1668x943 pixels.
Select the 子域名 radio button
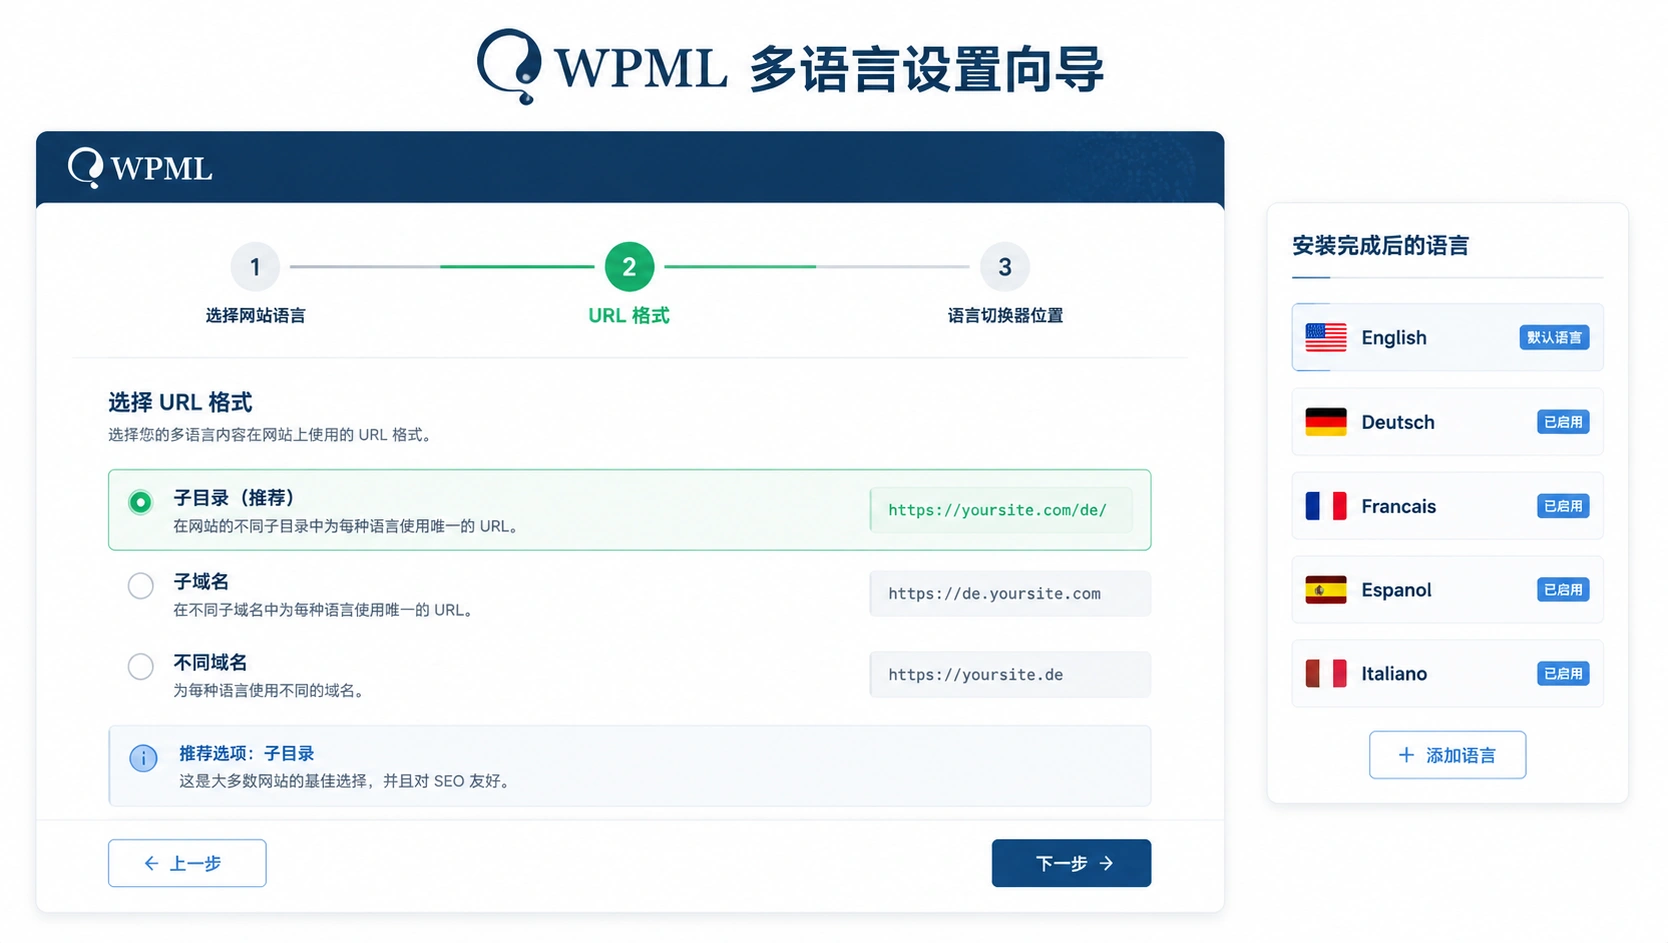click(x=141, y=585)
